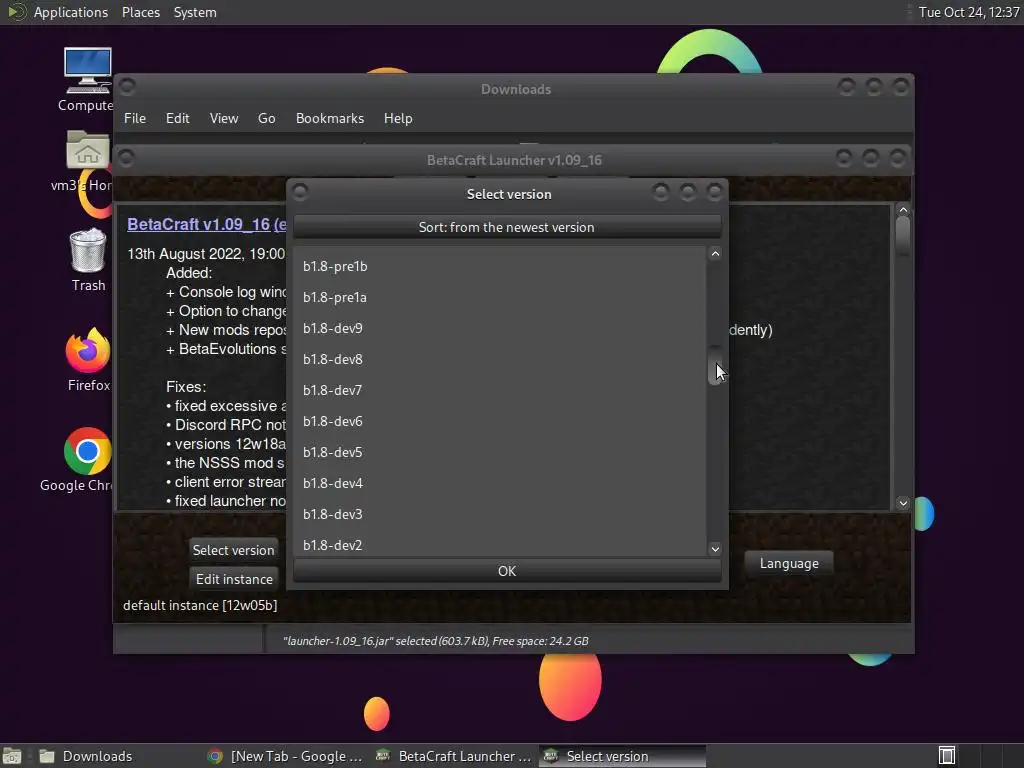
Task: Select version b1.8-dev3
Action: (500, 514)
